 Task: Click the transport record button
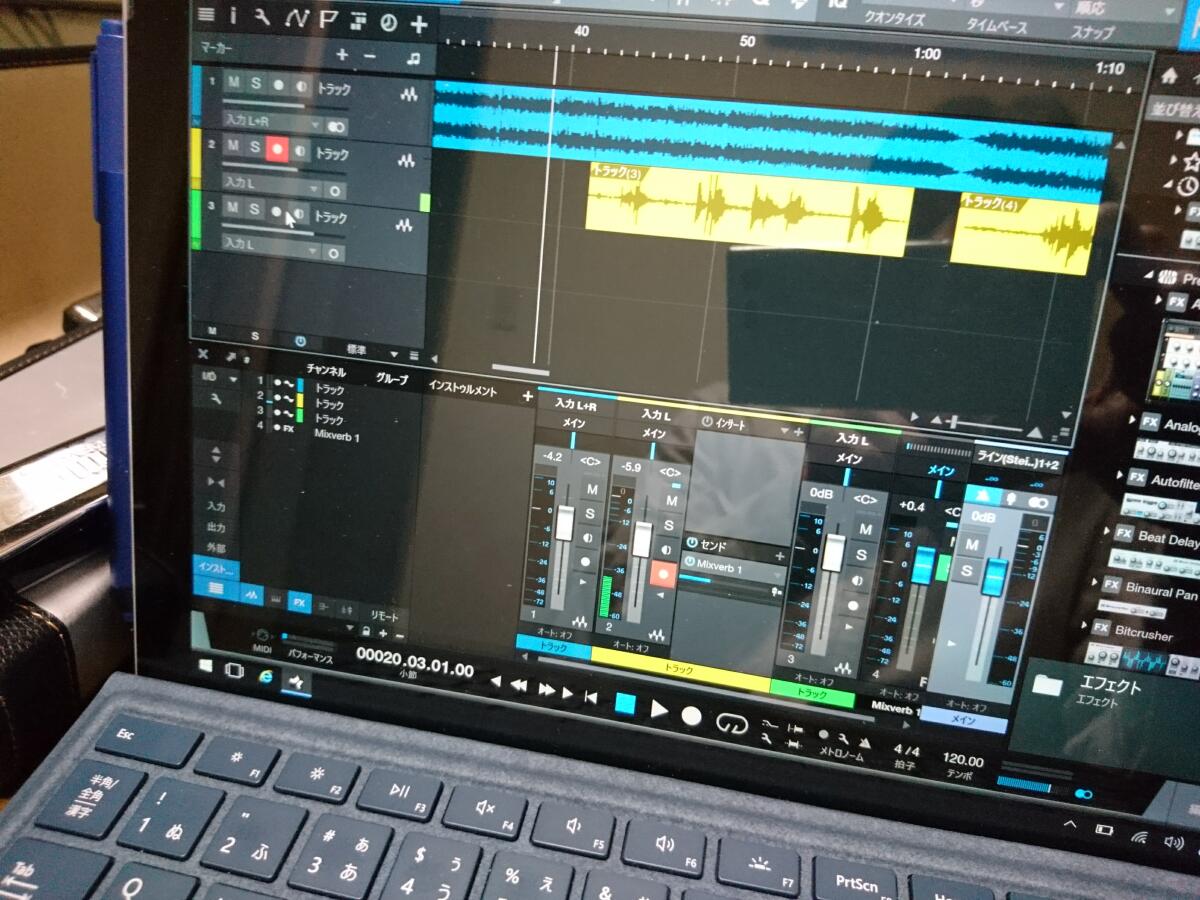[x=692, y=716]
